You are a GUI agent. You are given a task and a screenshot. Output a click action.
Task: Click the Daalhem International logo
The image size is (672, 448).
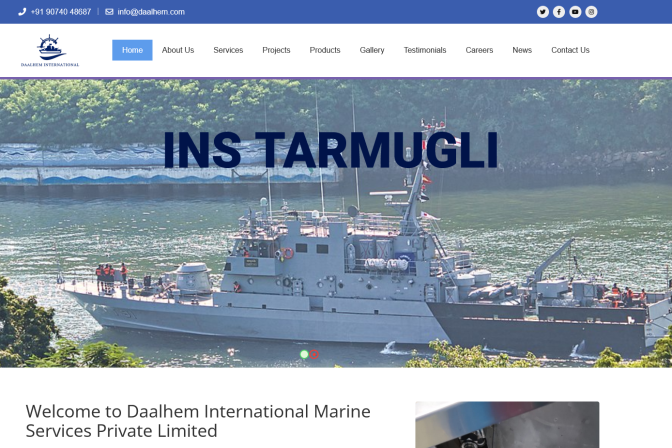click(x=50, y=51)
